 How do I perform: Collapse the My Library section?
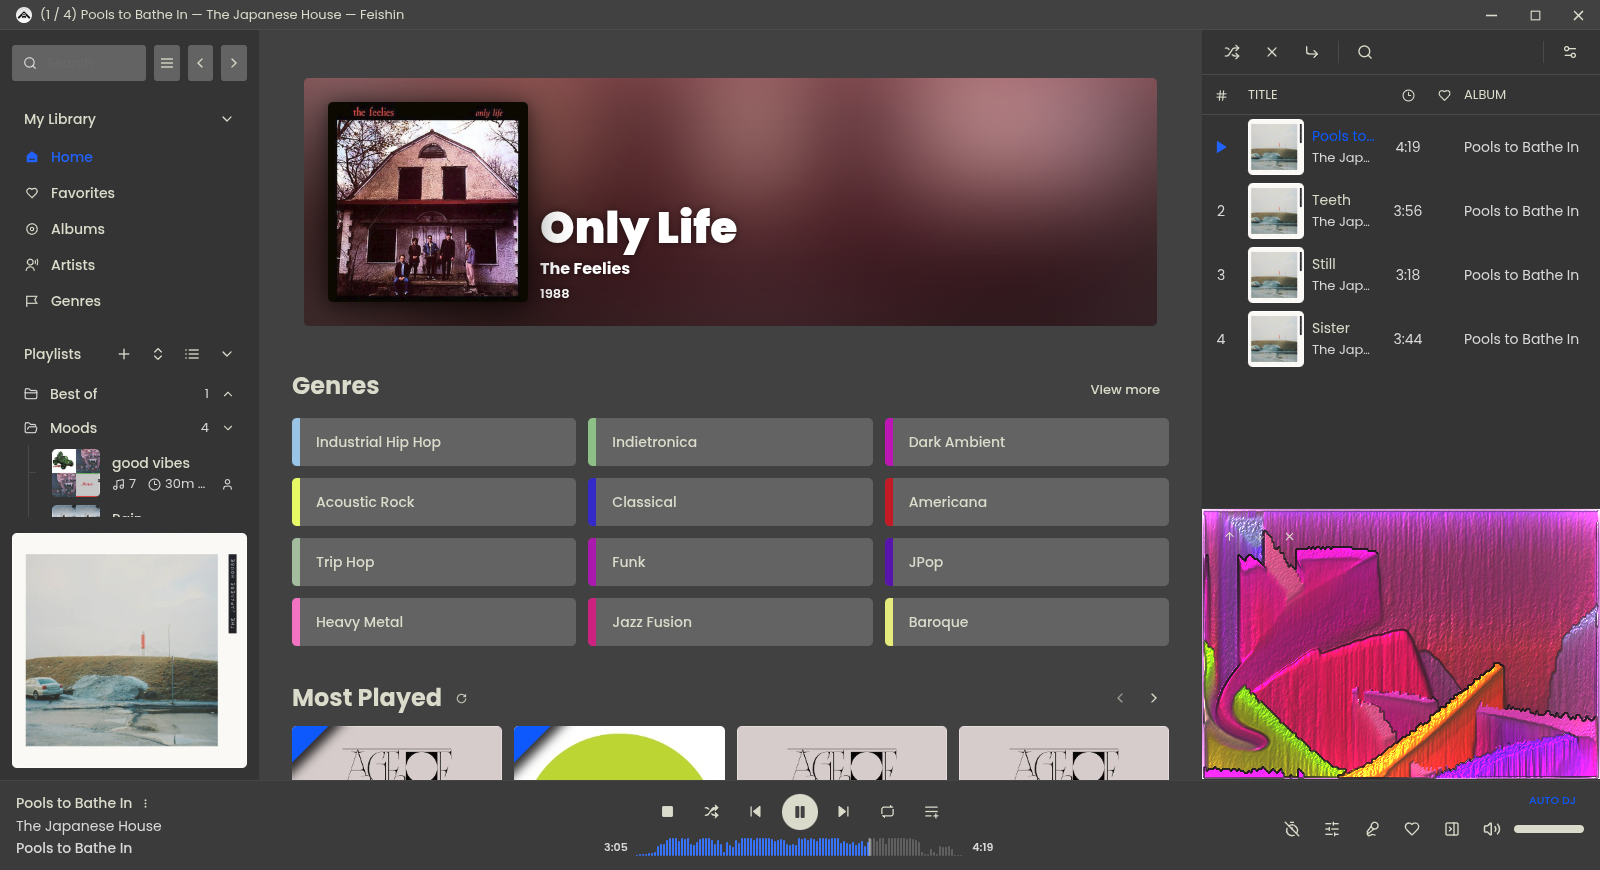click(227, 119)
